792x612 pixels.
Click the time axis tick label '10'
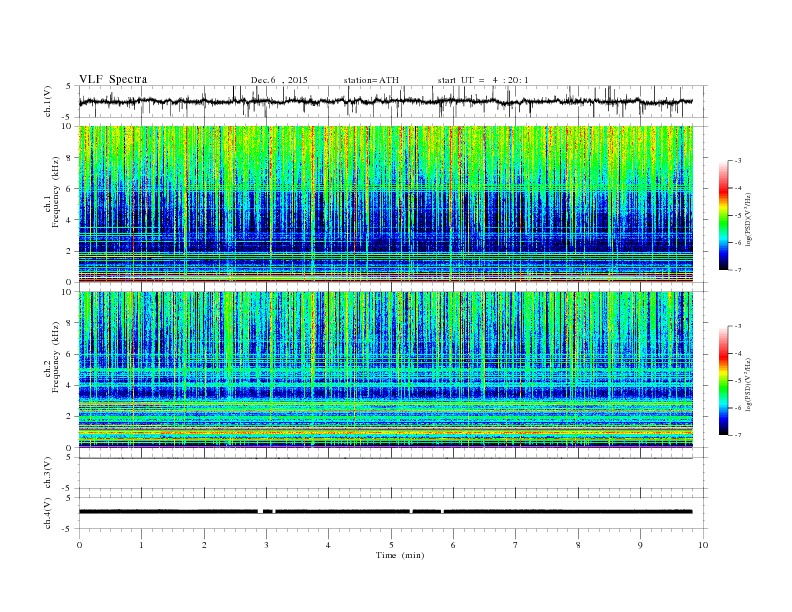[703, 545]
